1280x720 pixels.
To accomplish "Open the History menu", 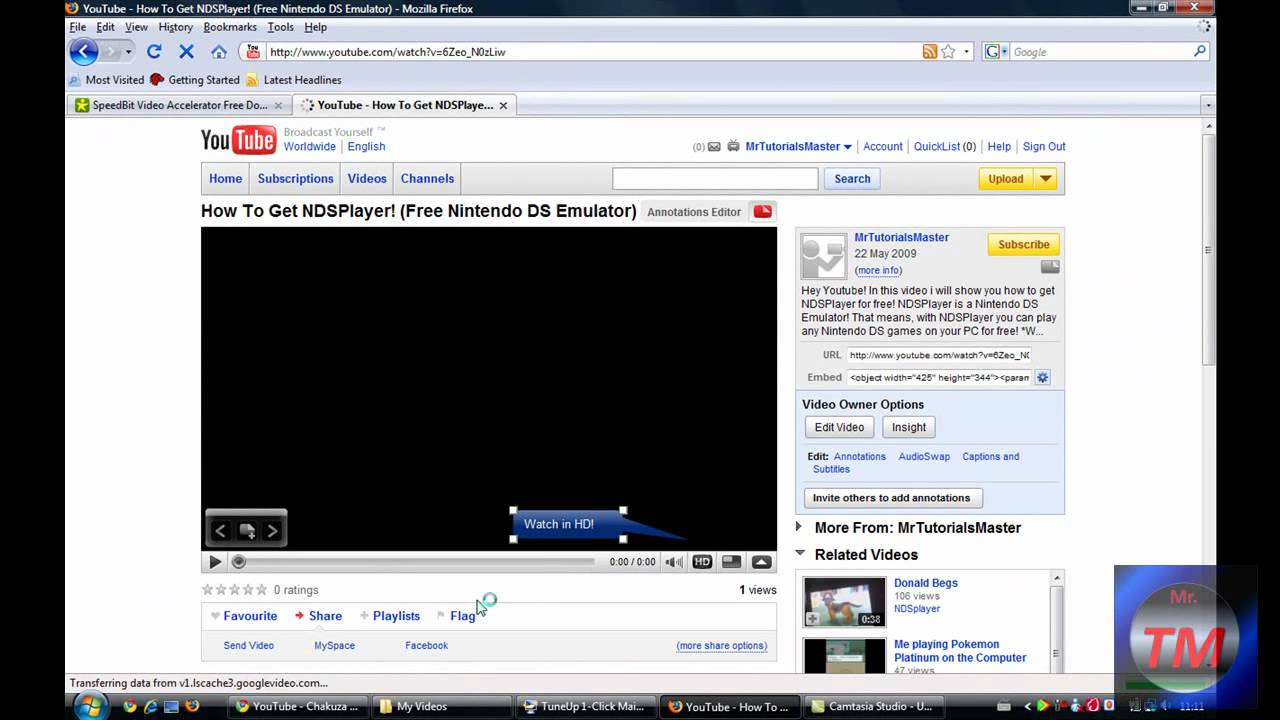I will [175, 27].
